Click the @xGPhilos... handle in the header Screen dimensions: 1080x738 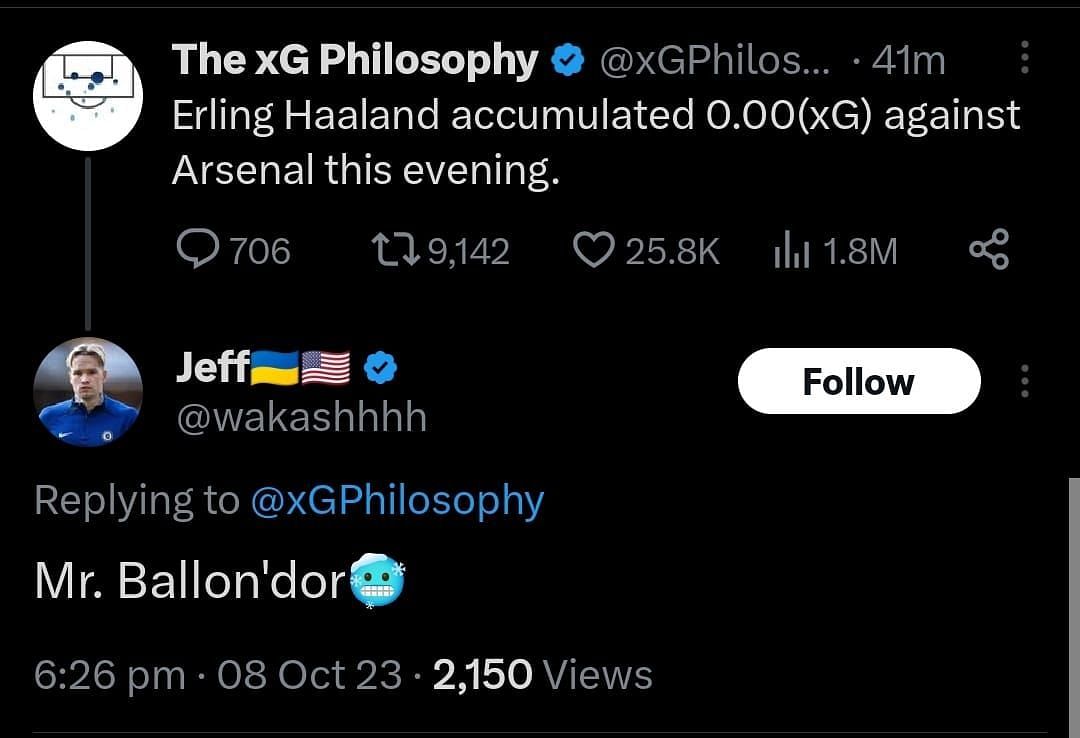tap(716, 61)
